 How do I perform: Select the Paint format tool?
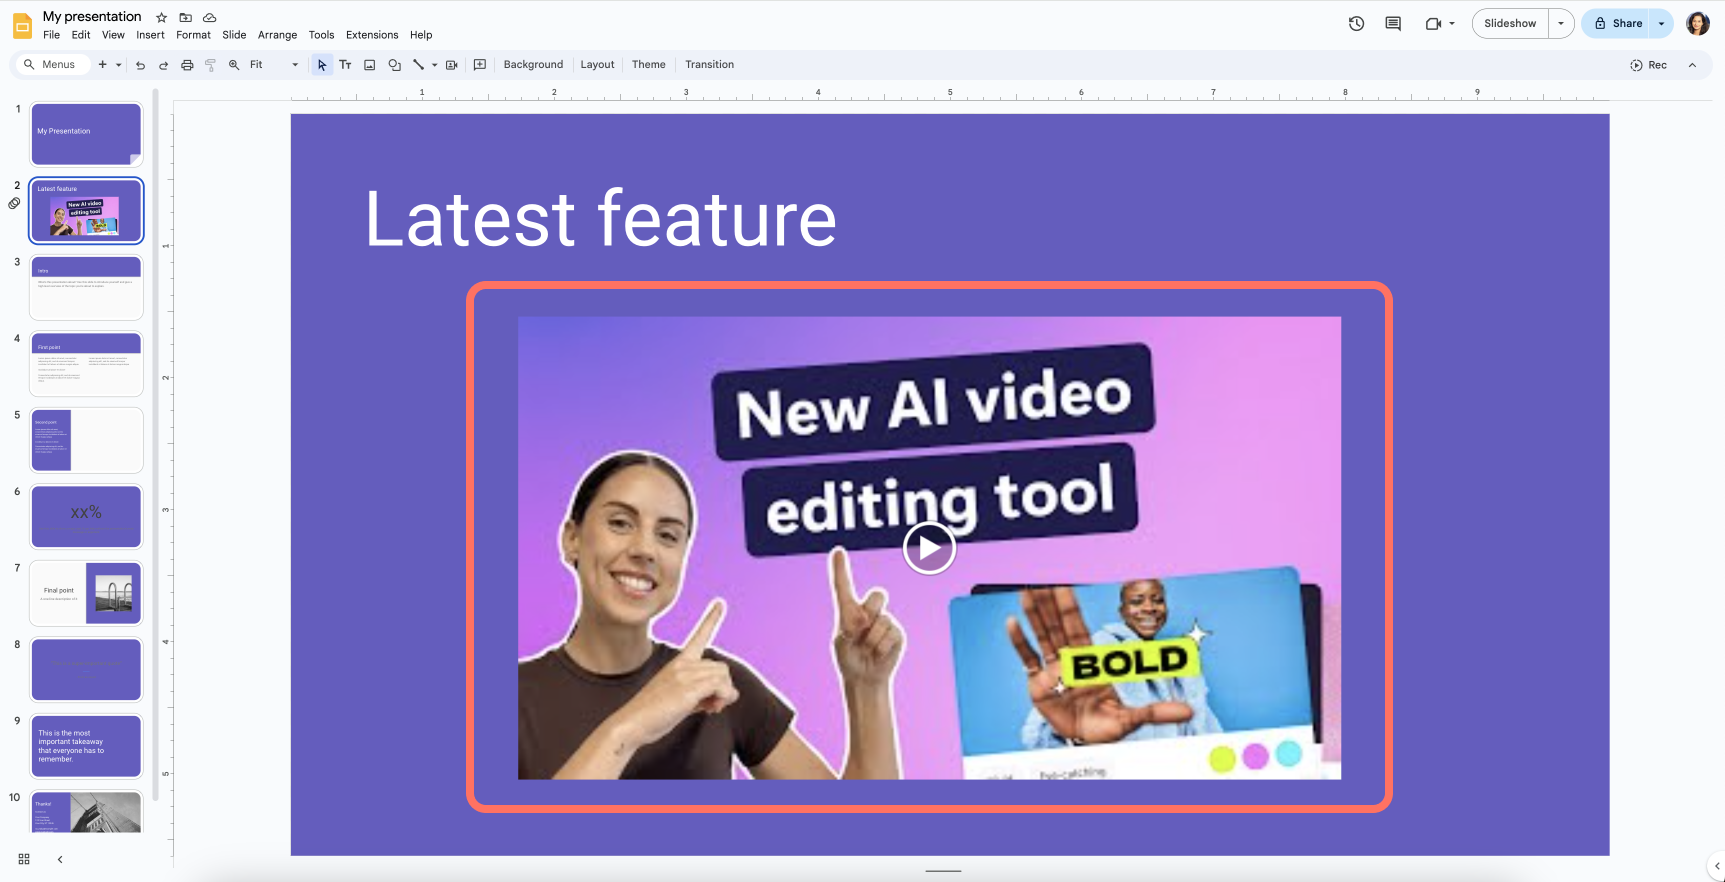[x=210, y=65]
